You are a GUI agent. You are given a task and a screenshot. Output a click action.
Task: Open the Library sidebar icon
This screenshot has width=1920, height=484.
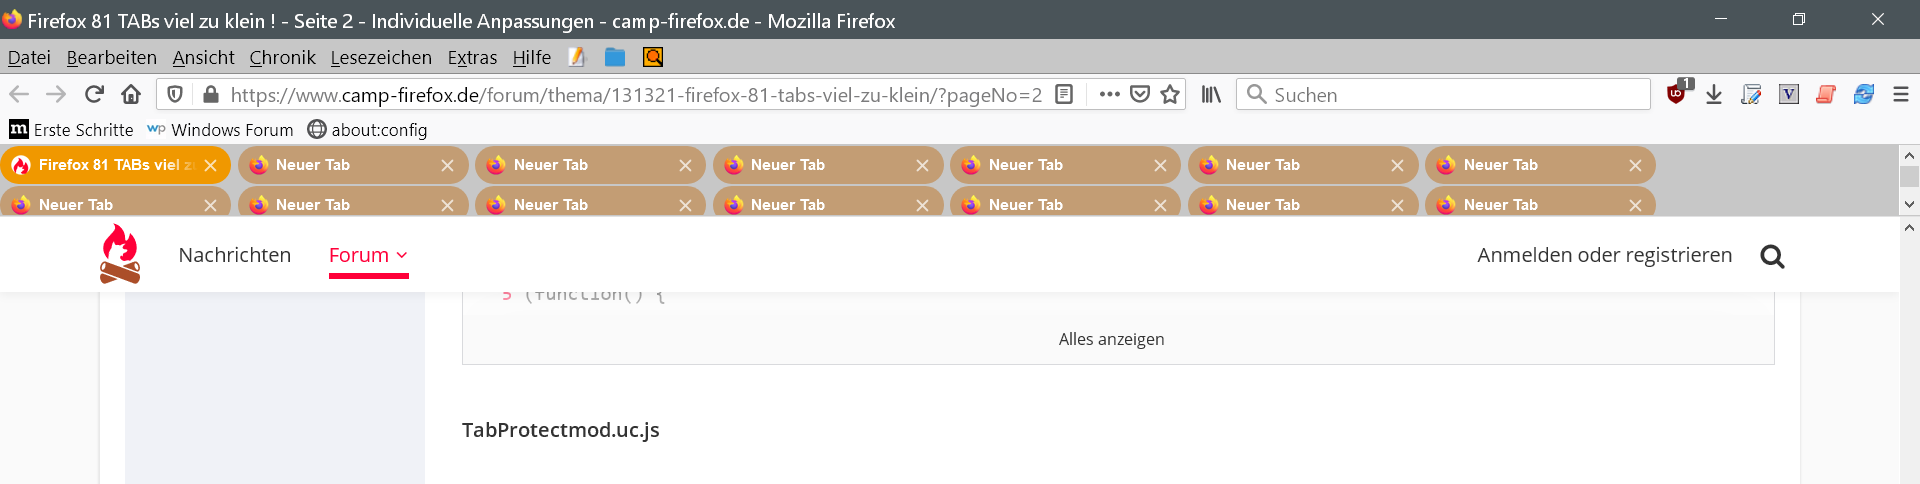pyautogui.click(x=1211, y=94)
